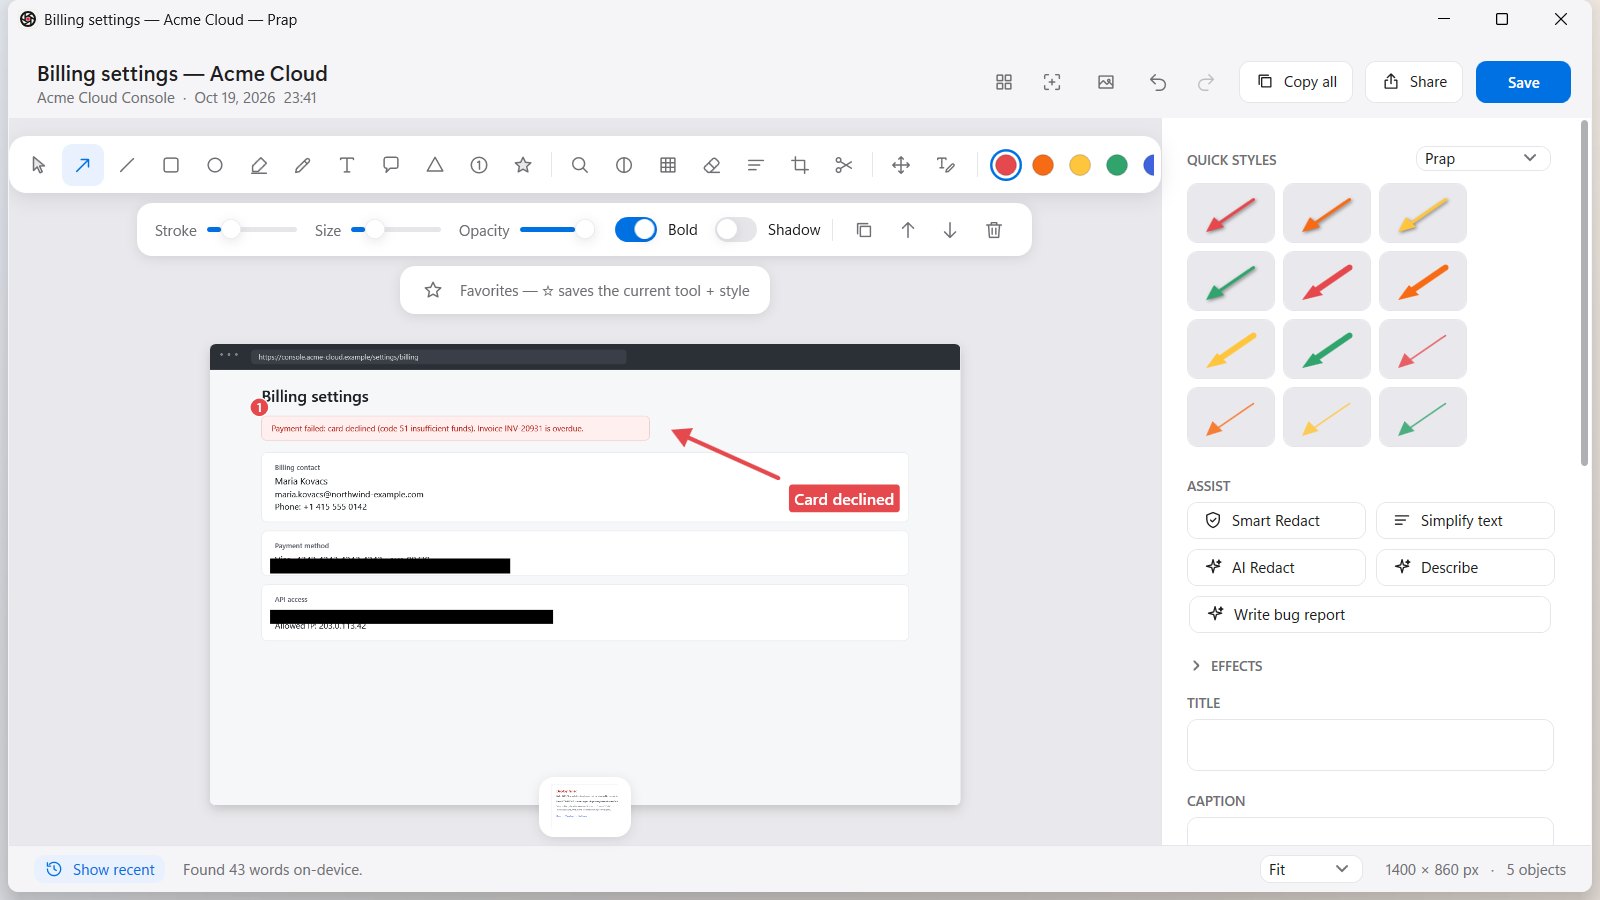Select the speech bubble callout tool
Viewport: 1600px width, 900px height.
[391, 165]
